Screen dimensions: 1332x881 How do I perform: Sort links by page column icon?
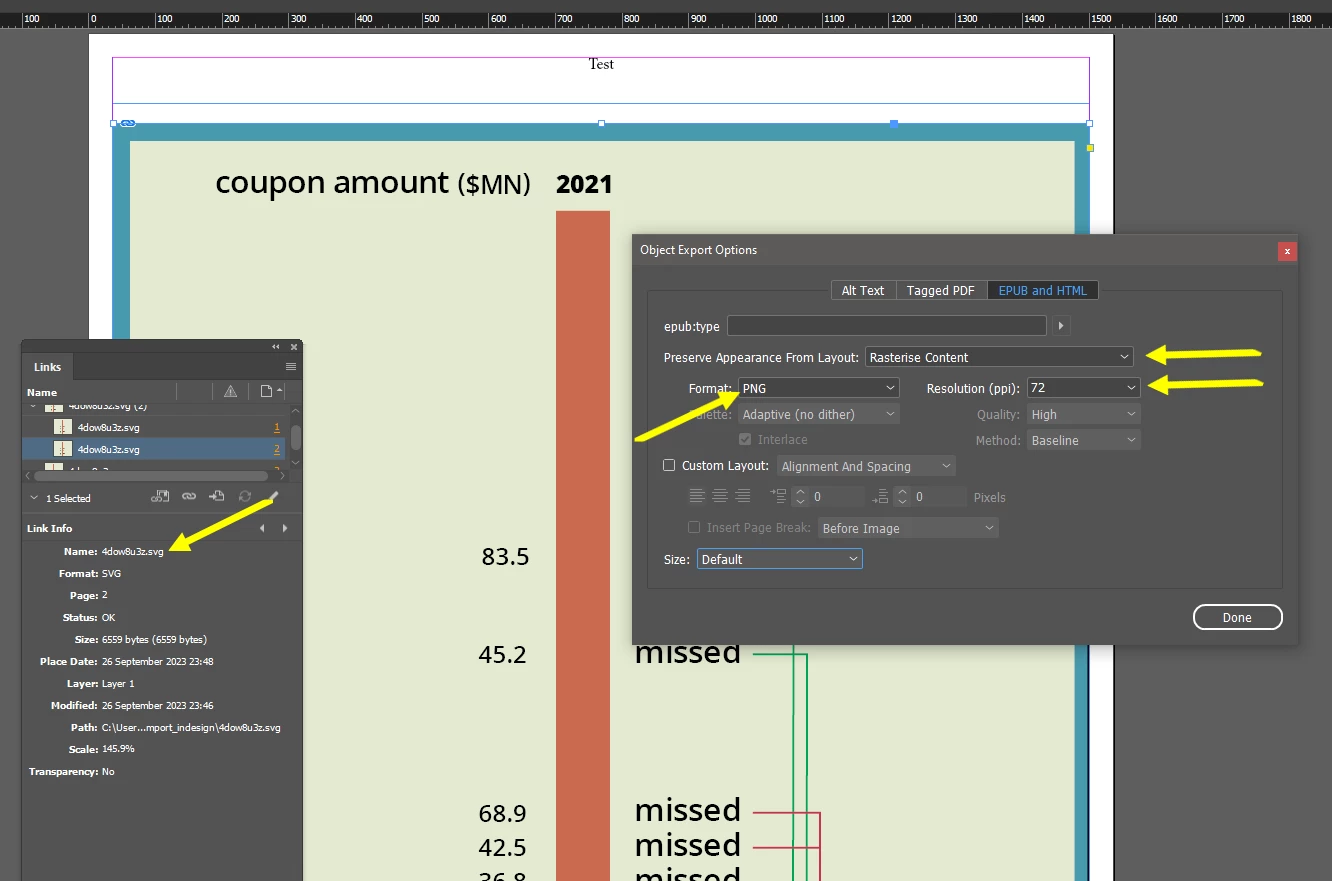click(x=266, y=392)
